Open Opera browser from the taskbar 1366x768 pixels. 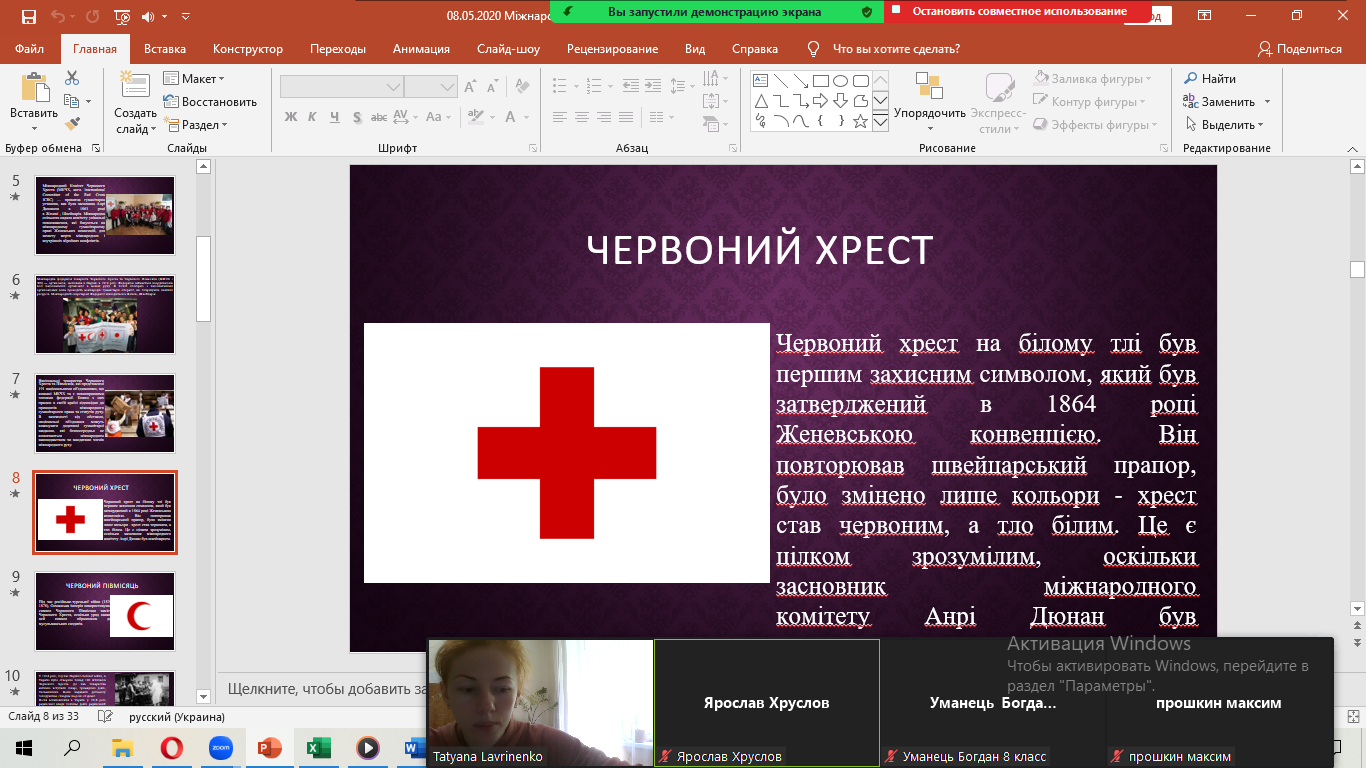point(171,747)
